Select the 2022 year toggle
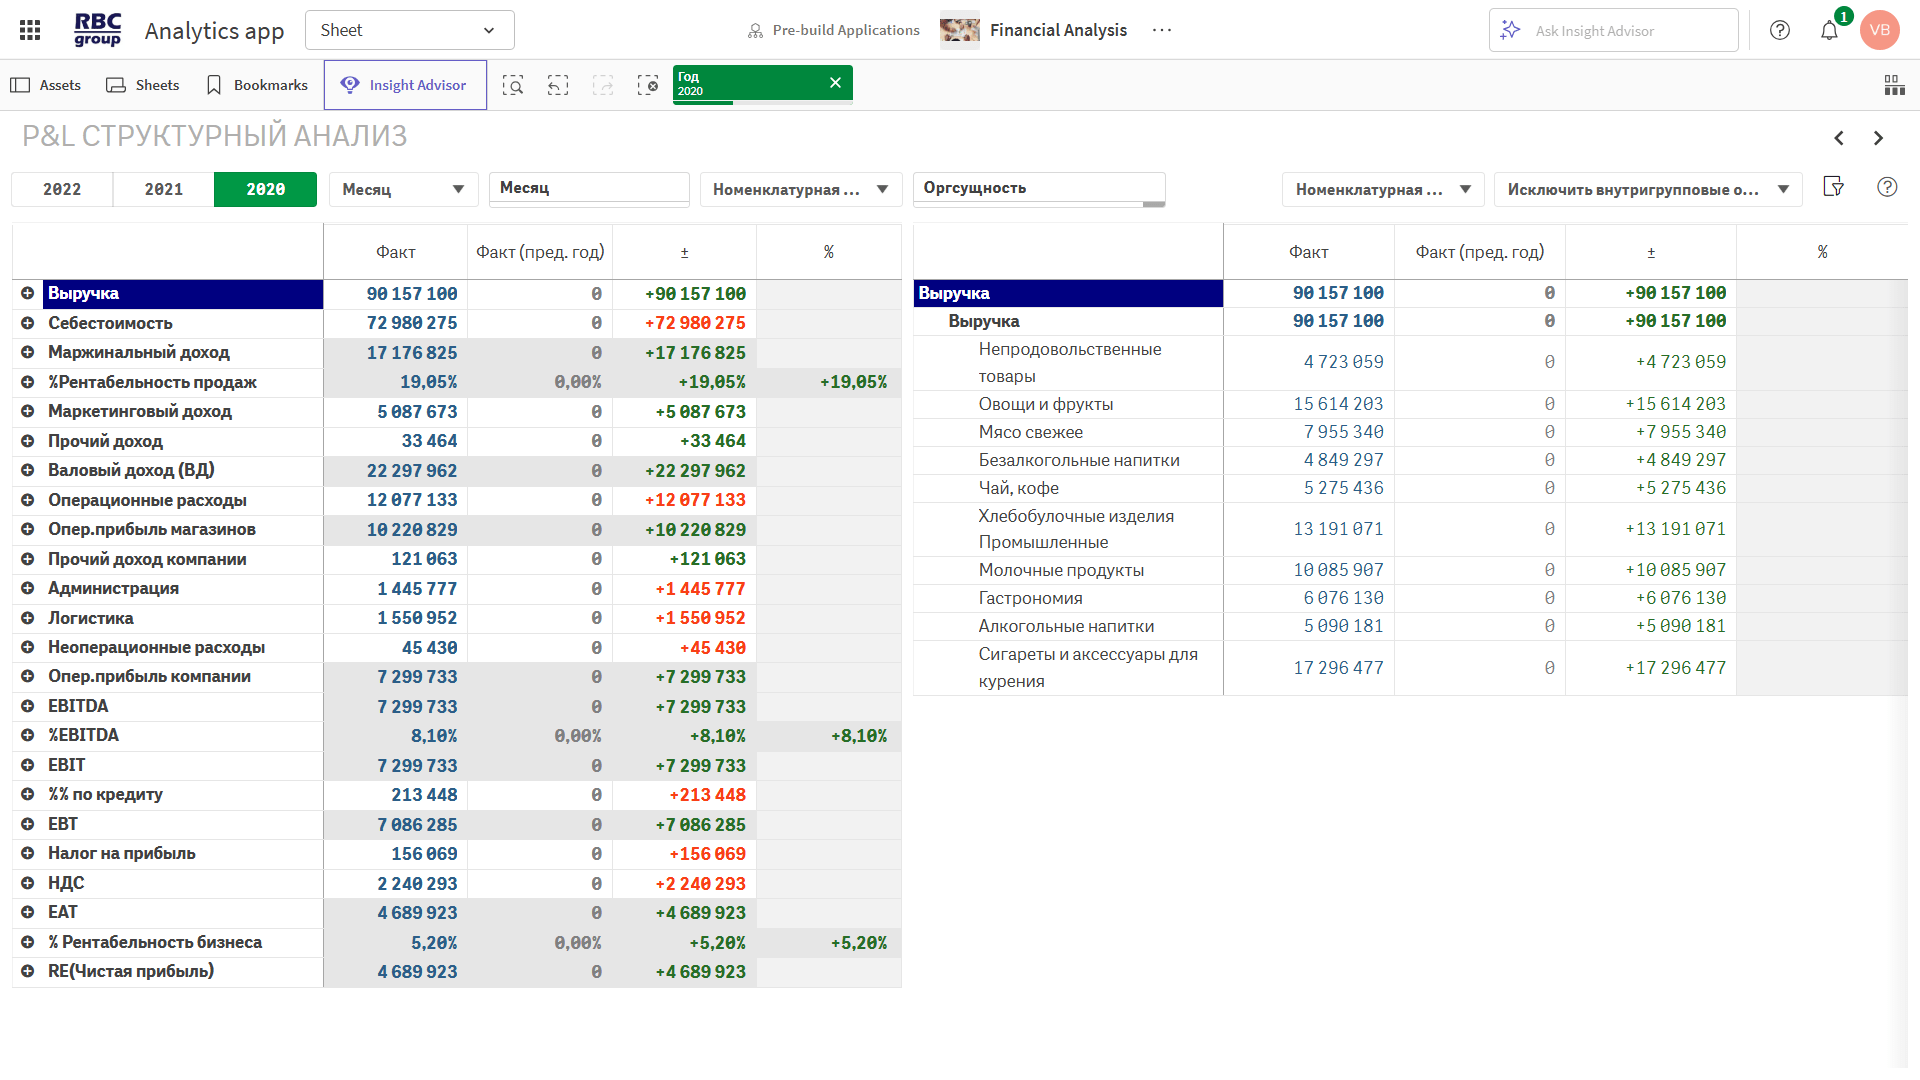1920x1080 pixels. (62, 189)
